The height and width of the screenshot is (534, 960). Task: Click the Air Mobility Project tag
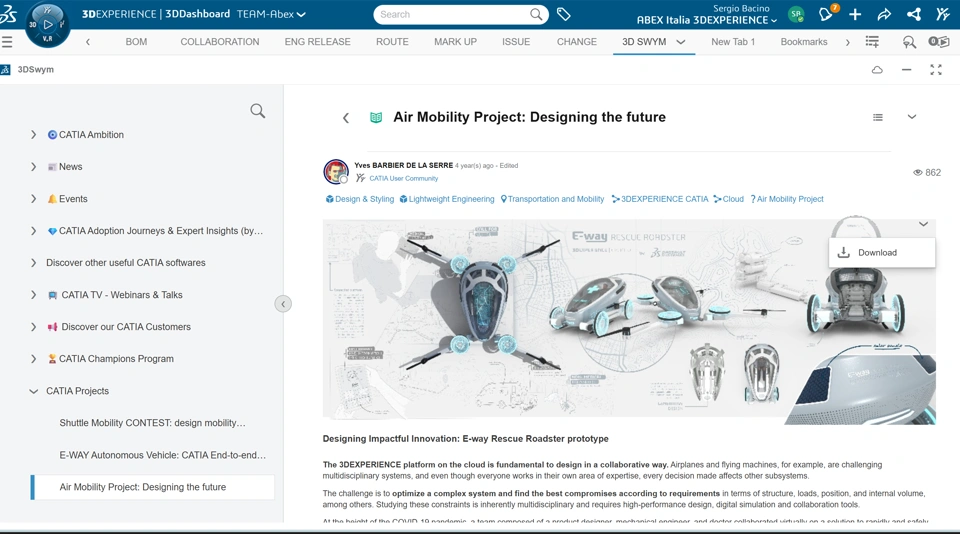(x=787, y=199)
